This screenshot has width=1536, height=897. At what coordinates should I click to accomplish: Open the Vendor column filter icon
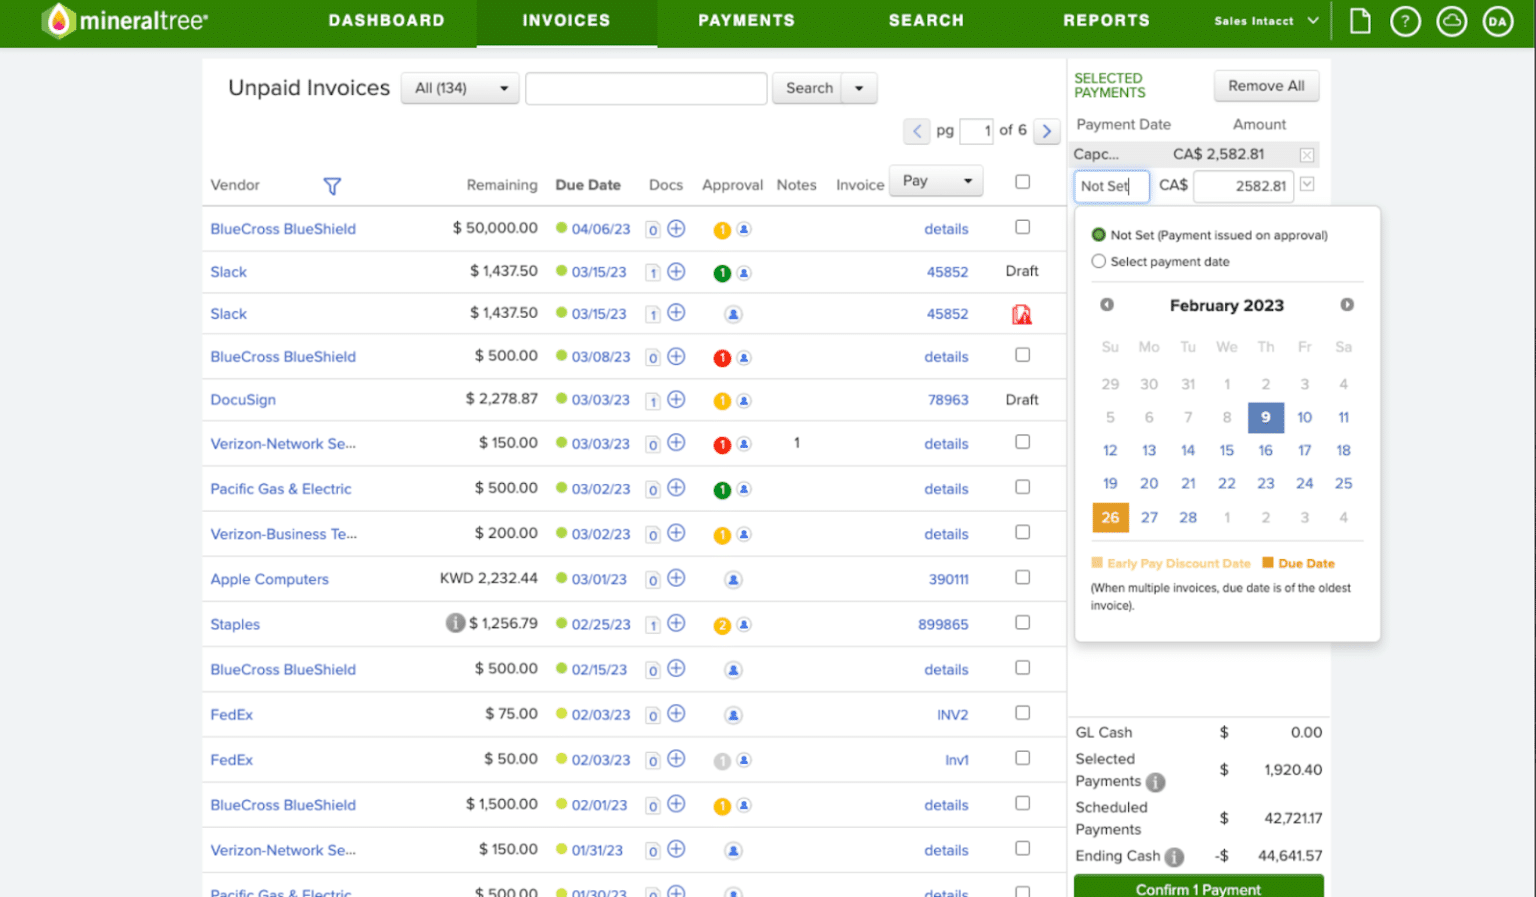click(x=331, y=186)
